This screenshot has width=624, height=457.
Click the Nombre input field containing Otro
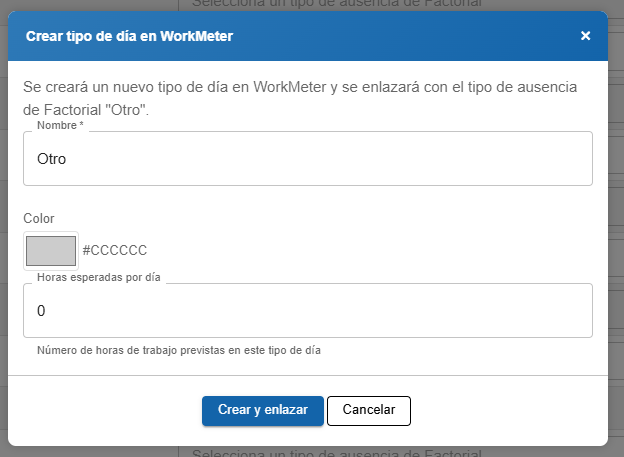coord(308,158)
